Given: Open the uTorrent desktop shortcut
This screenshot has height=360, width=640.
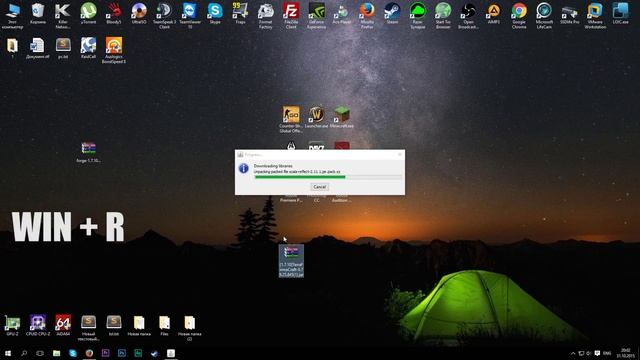Looking at the screenshot, I should point(88,13).
